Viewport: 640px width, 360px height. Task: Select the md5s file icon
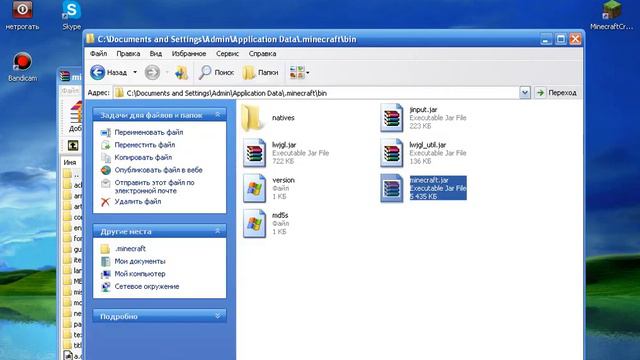pos(254,223)
